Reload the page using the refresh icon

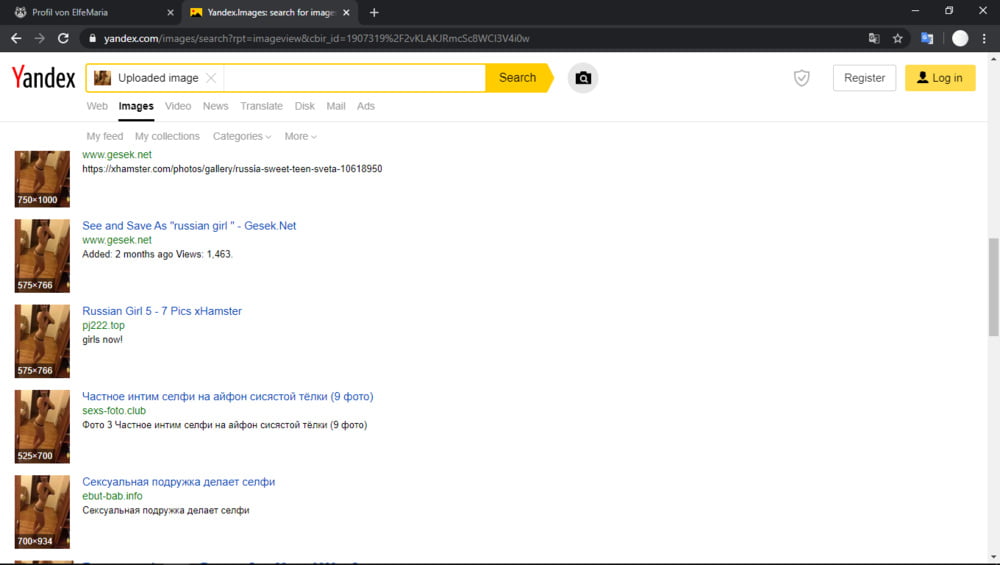tap(63, 38)
